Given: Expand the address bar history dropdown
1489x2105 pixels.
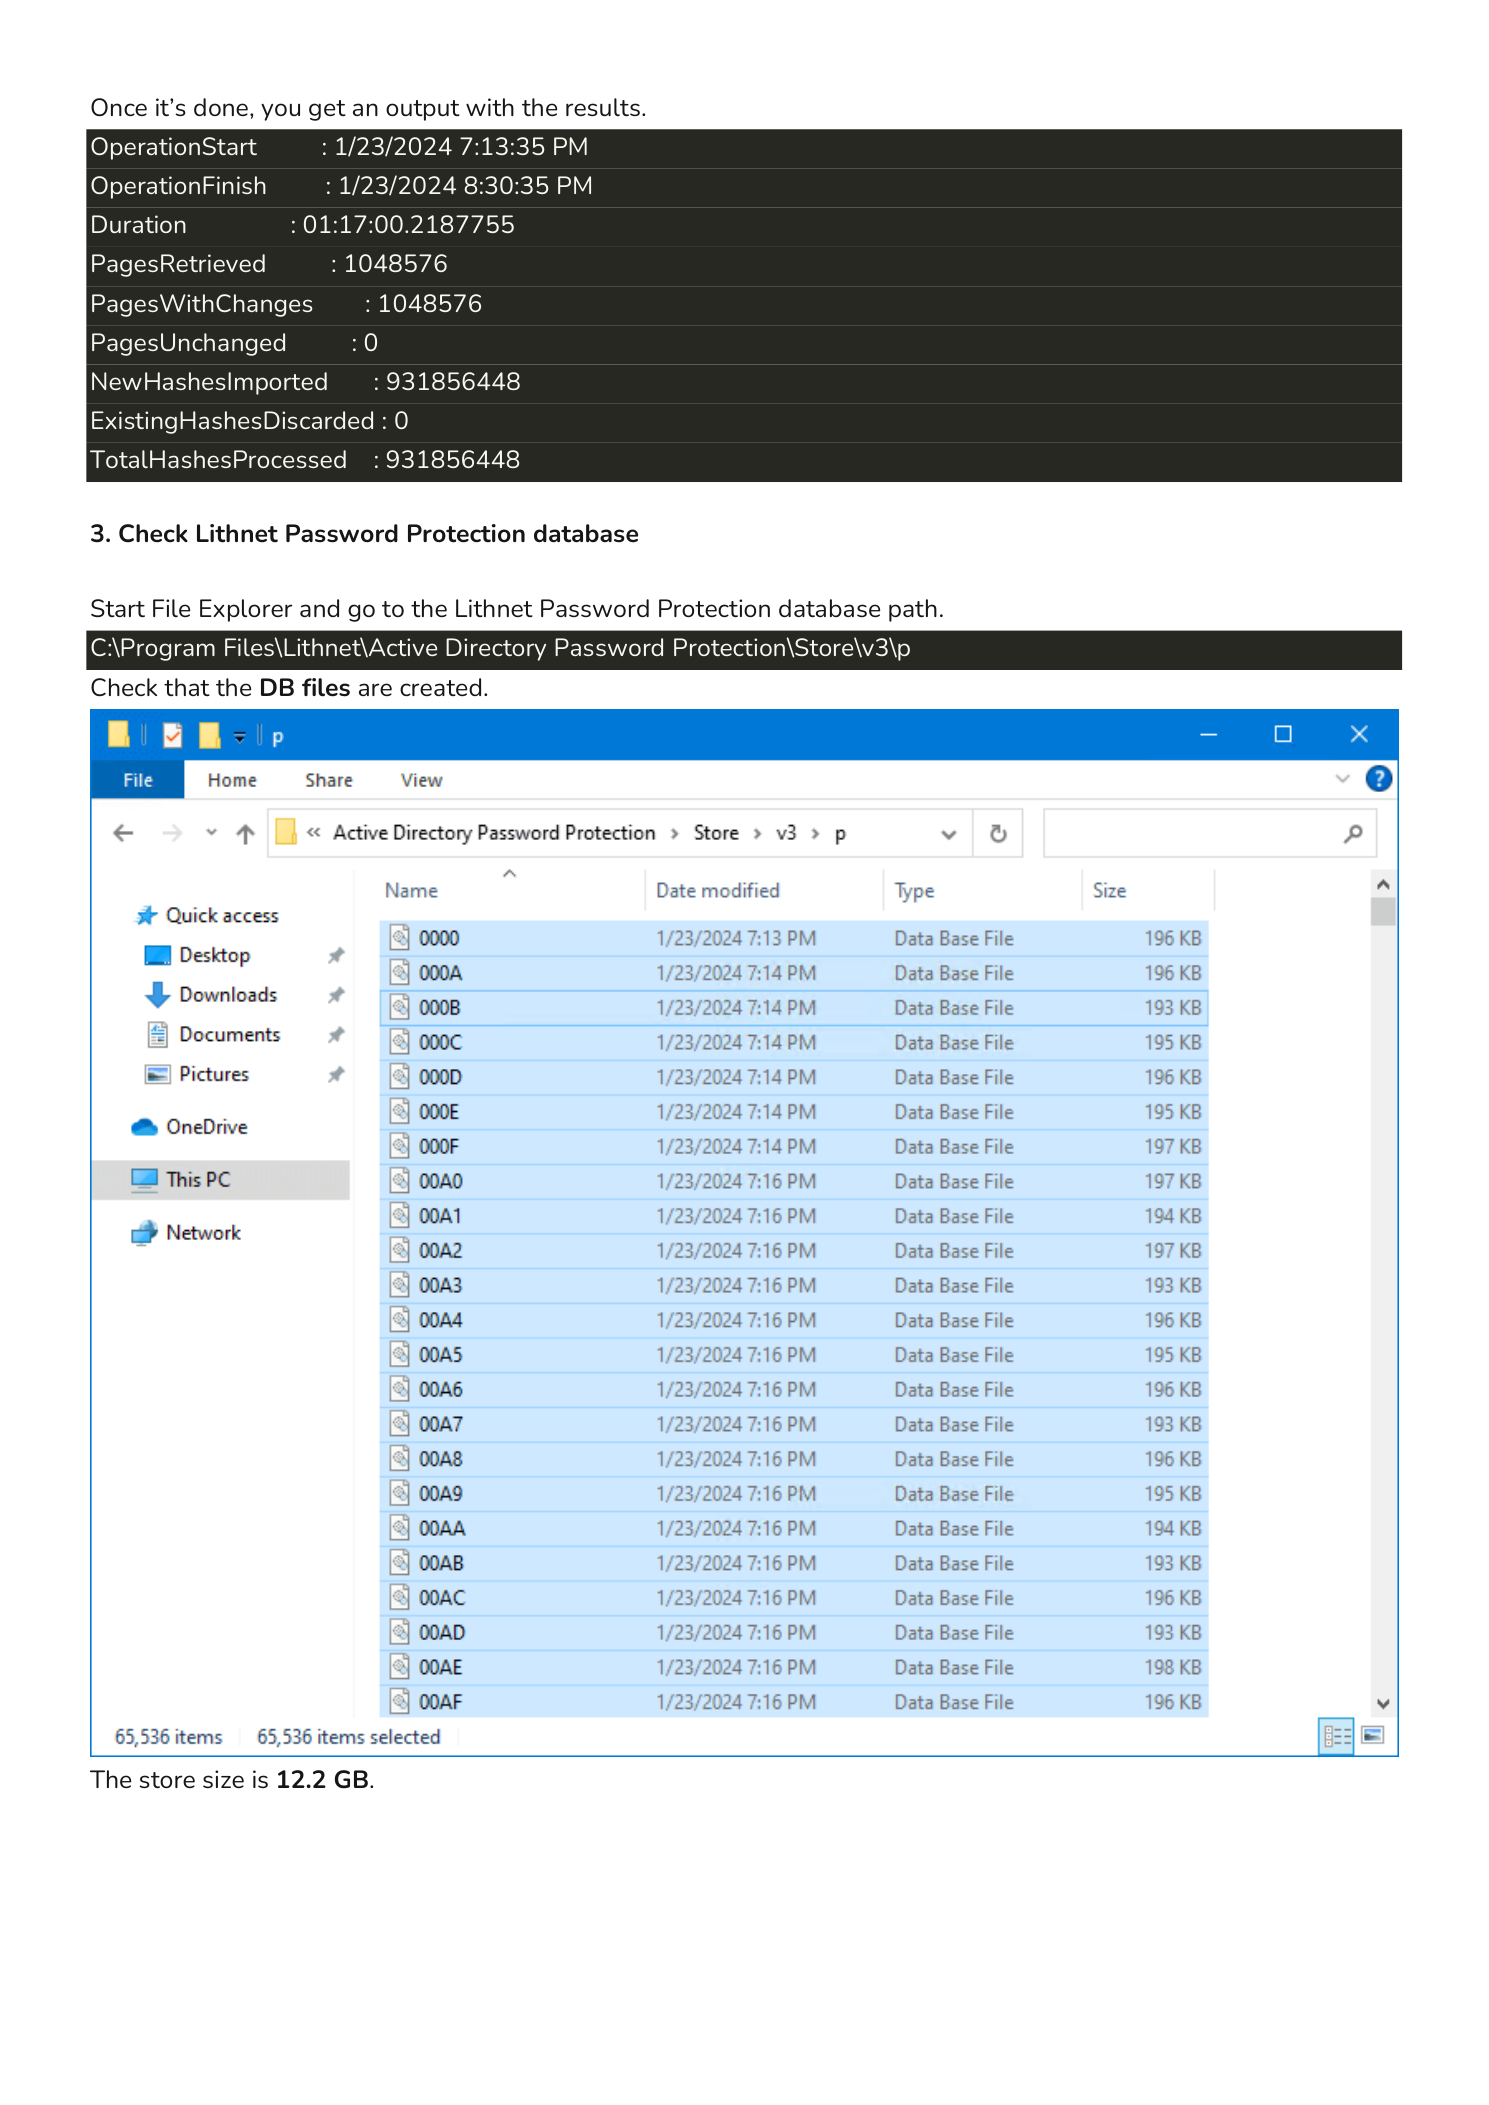Looking at the screenshot, I should pyautogui.click(x=948, y=834).
